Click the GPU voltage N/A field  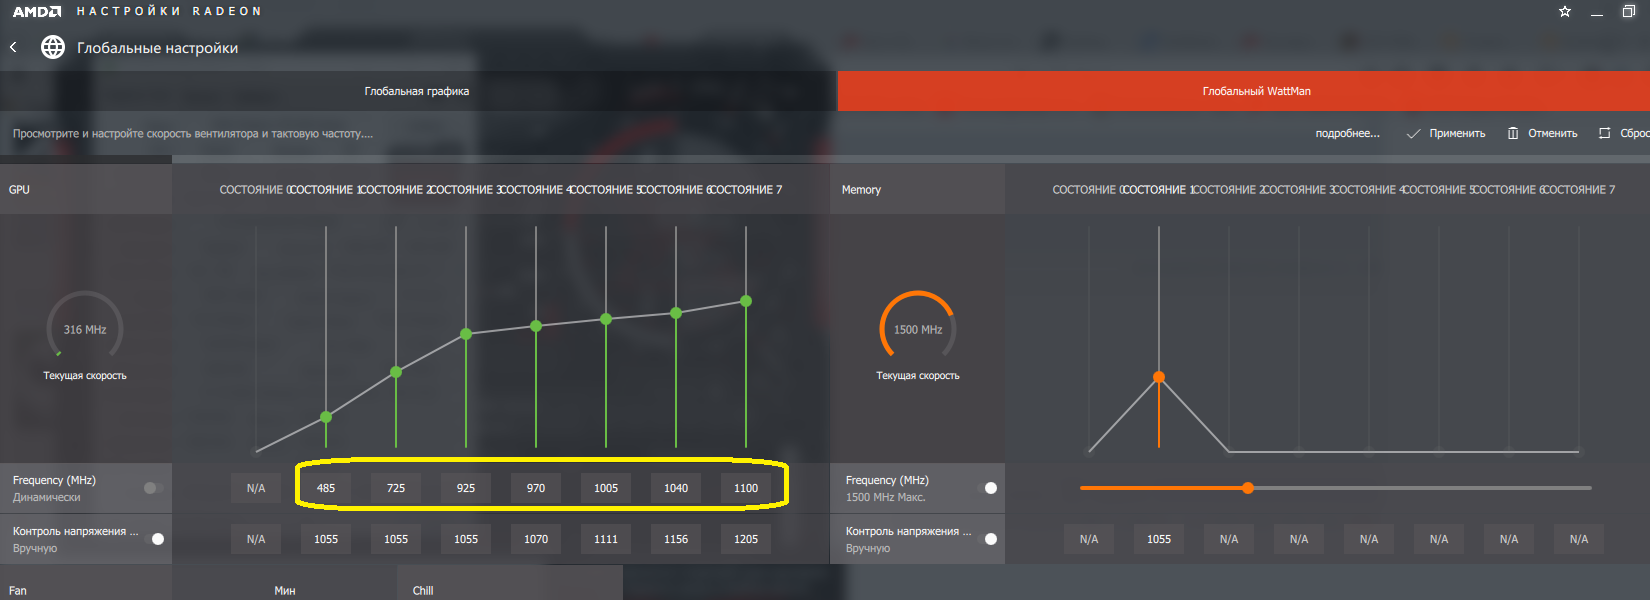click(x=256, y=539)
